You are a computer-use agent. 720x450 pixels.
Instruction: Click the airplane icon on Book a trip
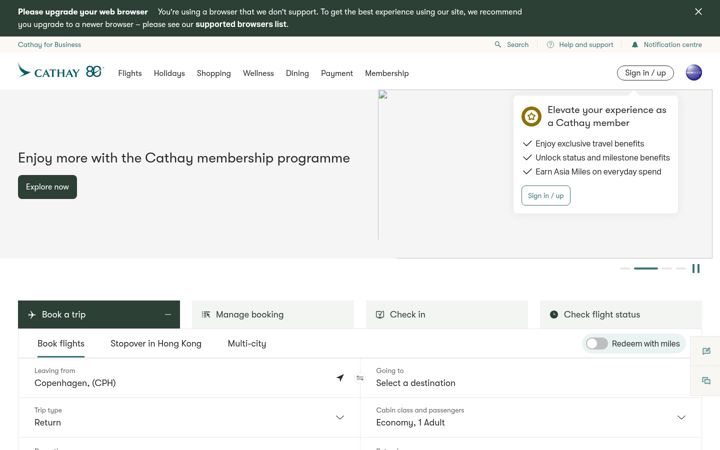(x=32, y=315)
